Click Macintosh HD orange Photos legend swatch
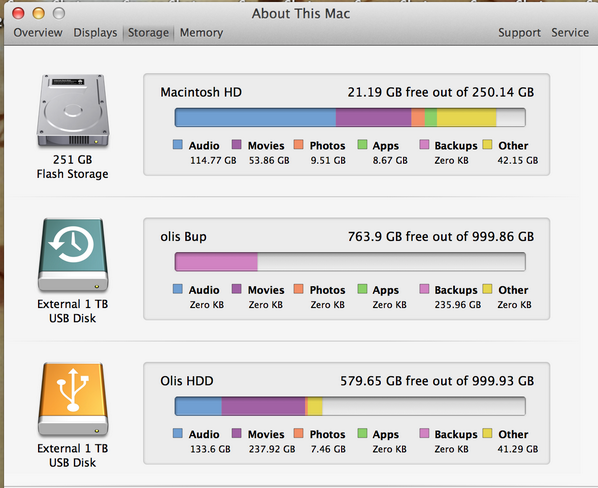Image resolution: width=598 pixels, height=488 pixels. tap(299, 144)
